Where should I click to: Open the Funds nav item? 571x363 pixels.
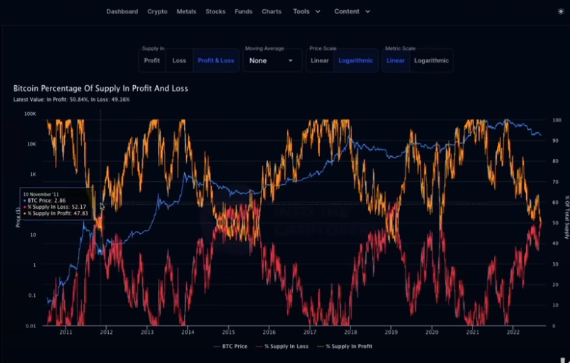point(243,12)
